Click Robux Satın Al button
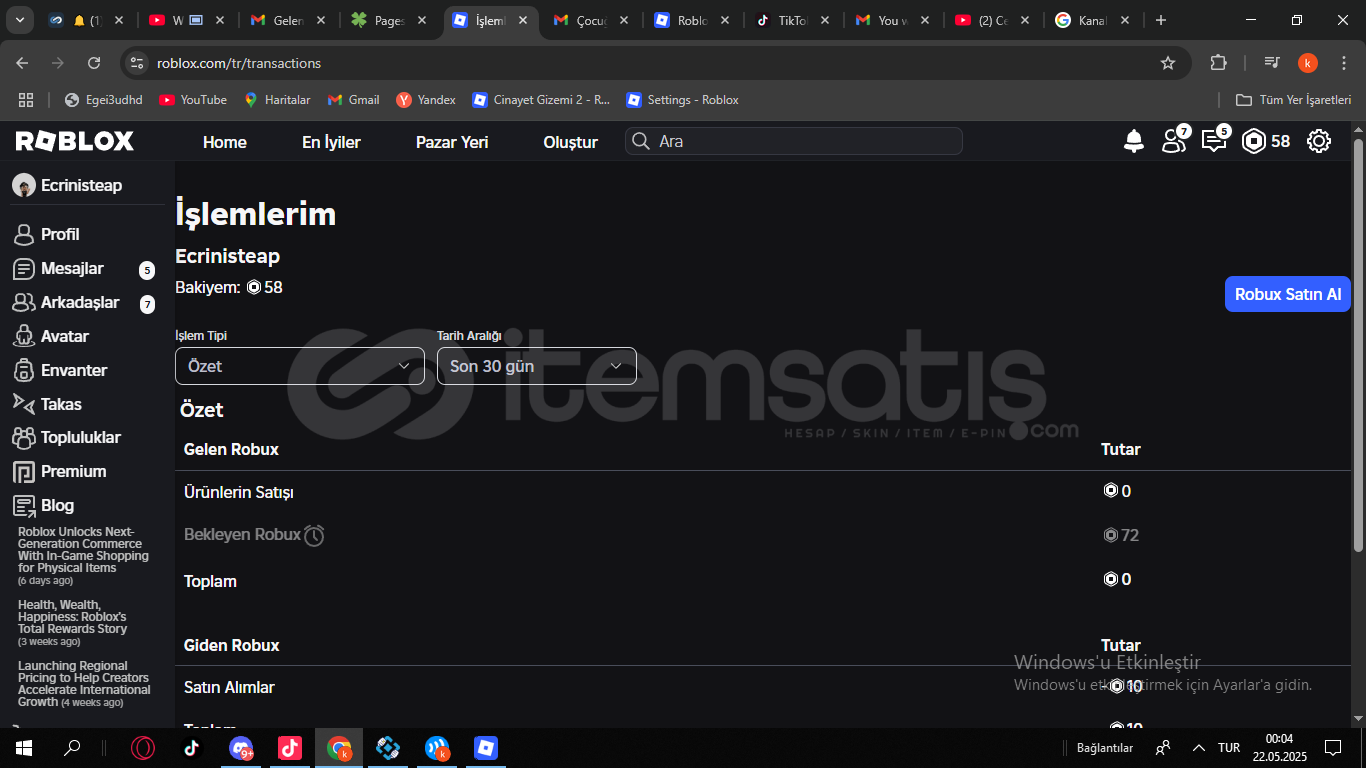 coord(1288,294)
